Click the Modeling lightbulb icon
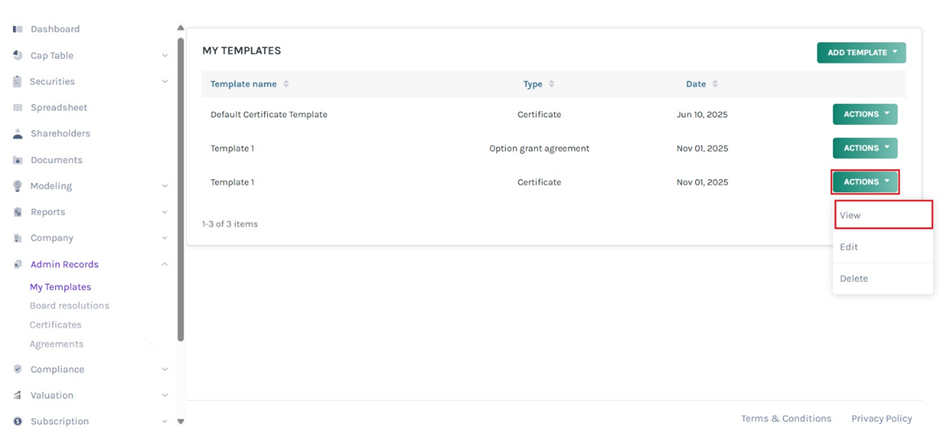 point(17,186)
